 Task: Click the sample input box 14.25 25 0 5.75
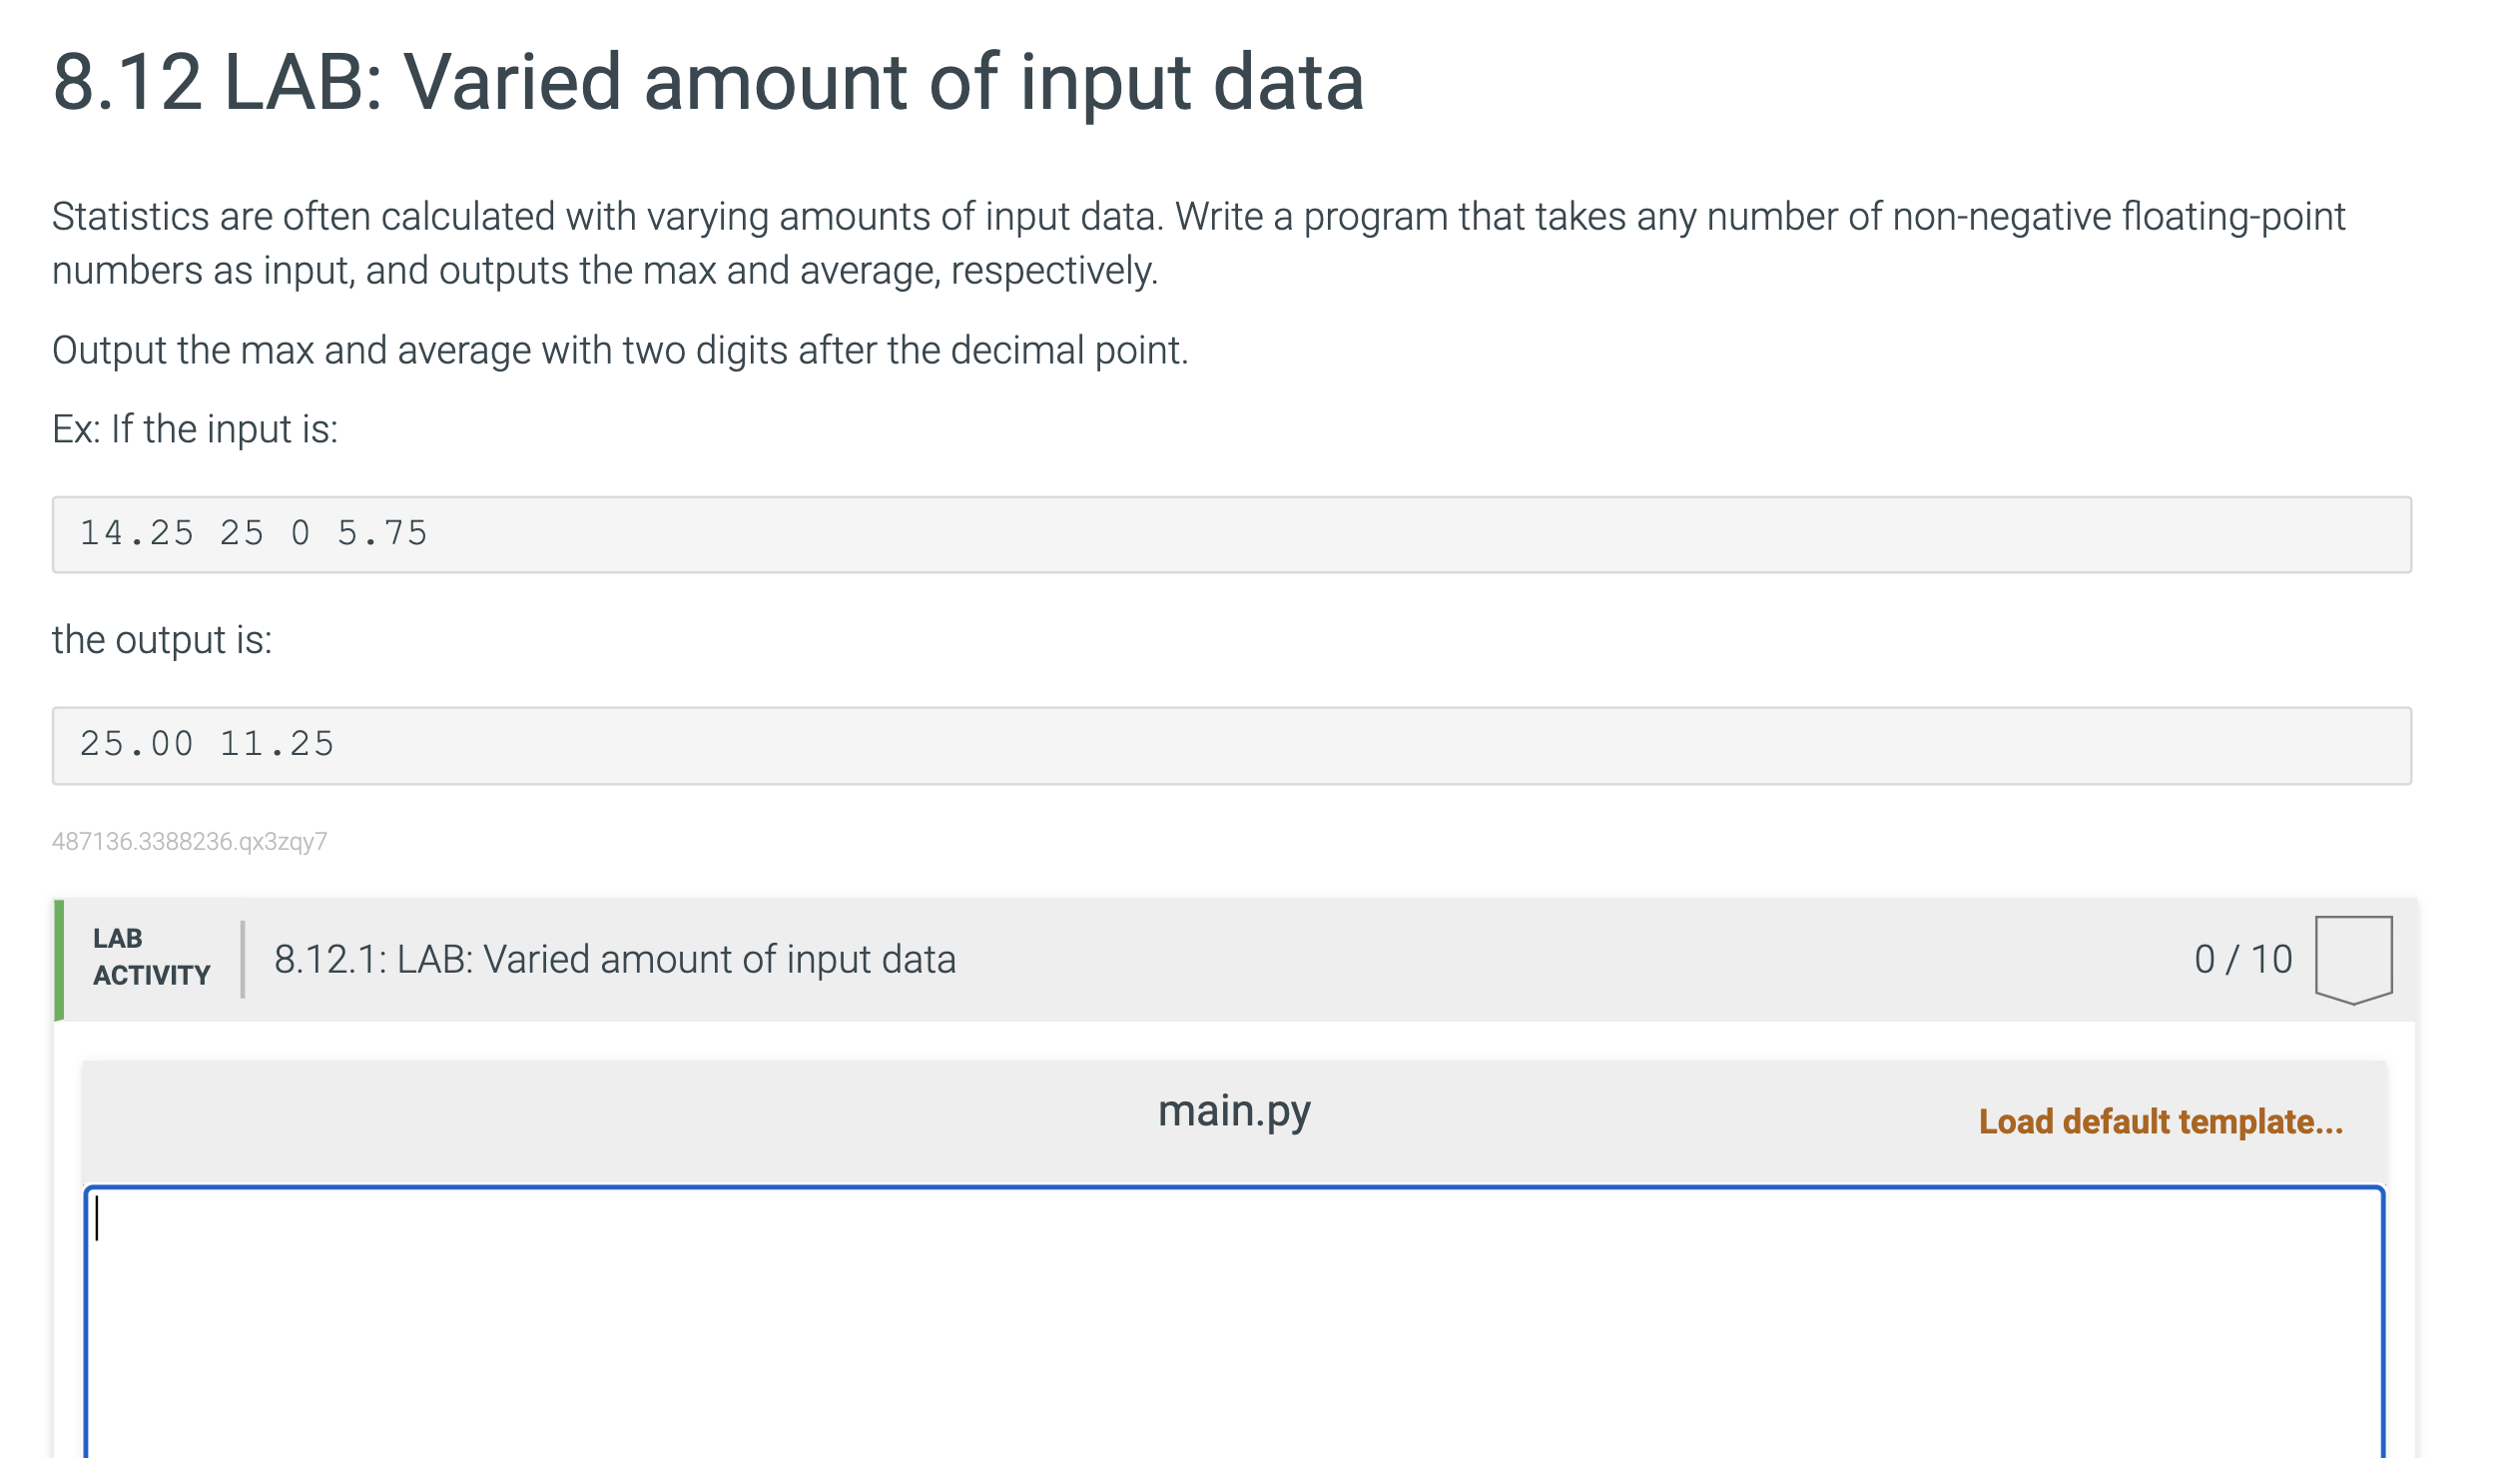click(x=1231, y=534)
